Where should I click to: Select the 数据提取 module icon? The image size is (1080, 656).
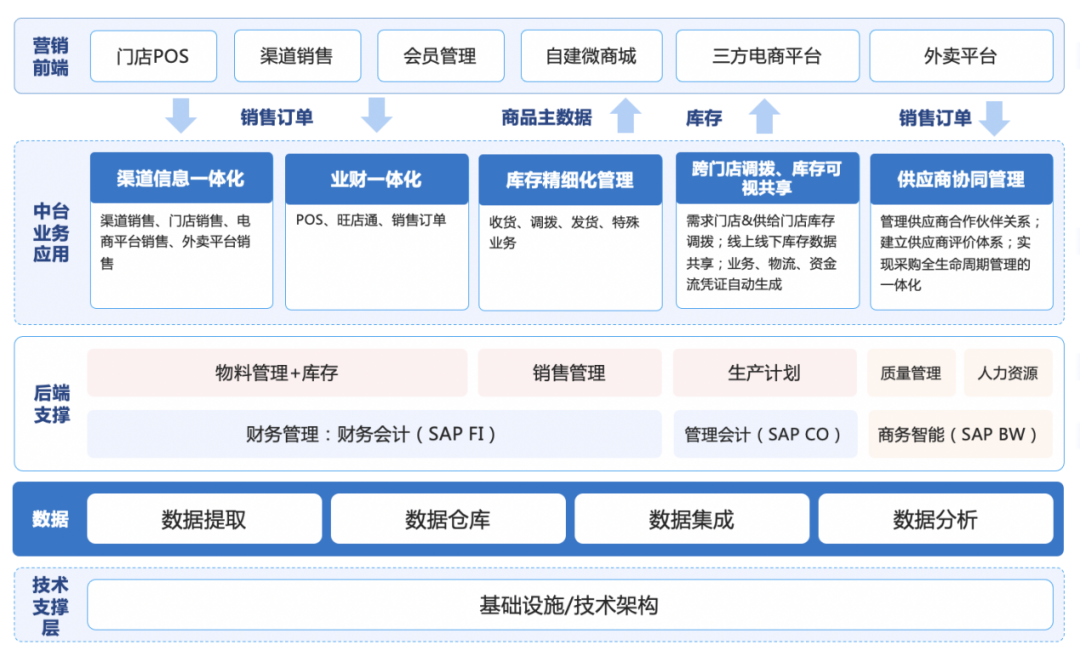coord(204,518)
